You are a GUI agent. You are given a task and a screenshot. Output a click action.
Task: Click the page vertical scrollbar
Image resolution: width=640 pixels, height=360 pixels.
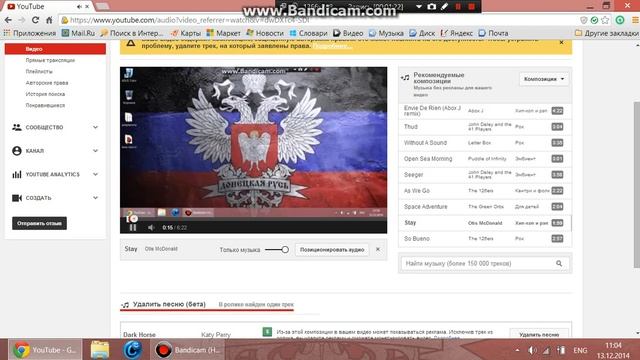[636, 186]
